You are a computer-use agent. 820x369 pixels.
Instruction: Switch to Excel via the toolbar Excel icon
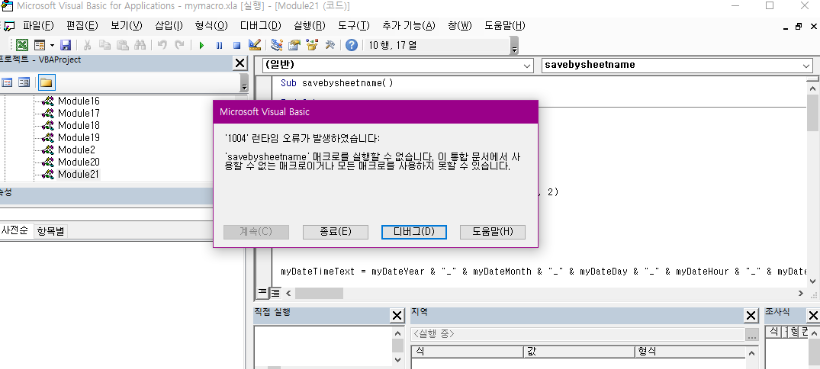tap(22, 45)
